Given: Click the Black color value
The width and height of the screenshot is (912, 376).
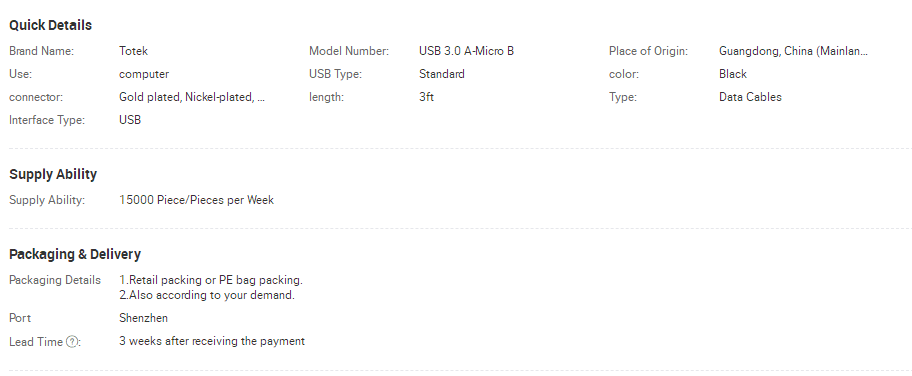Looking at the screenshot, I should (733, 75).
